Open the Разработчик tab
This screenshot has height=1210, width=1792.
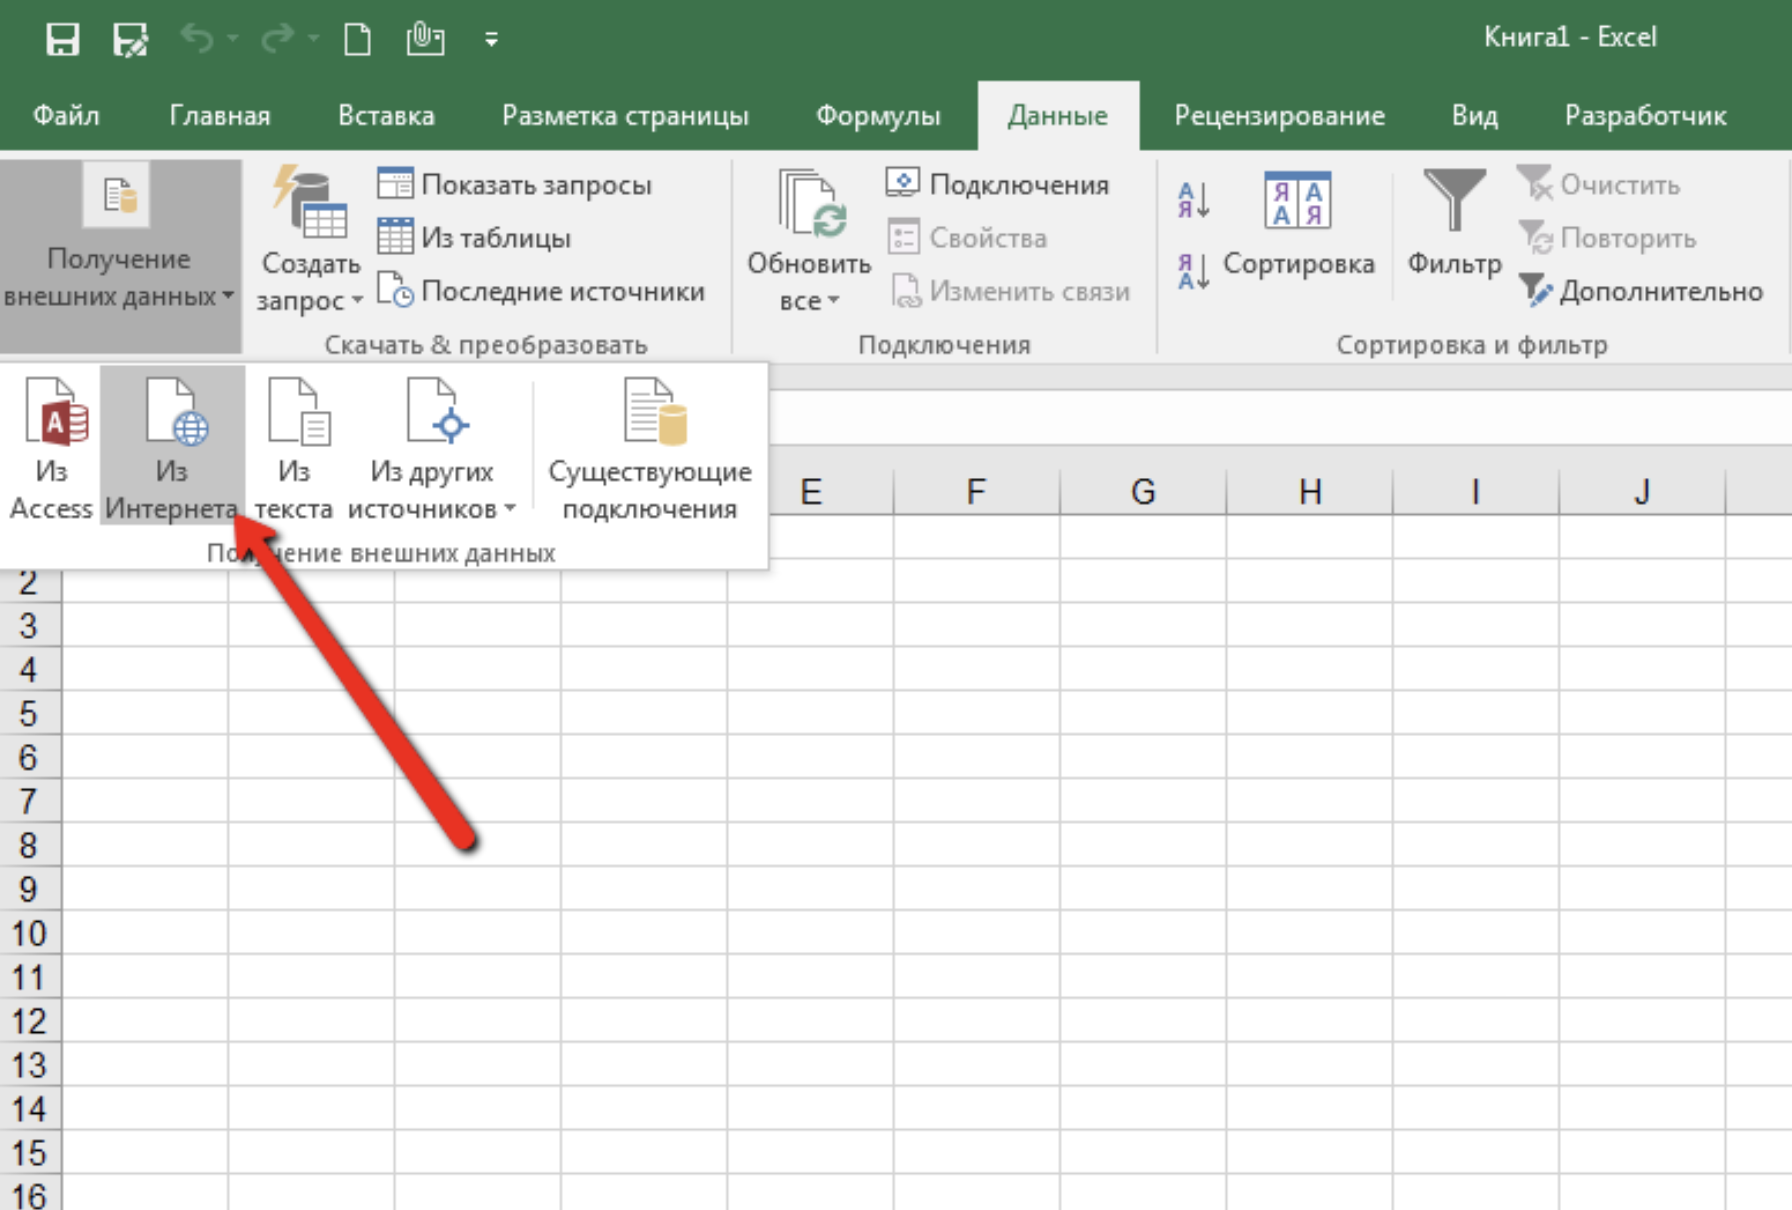point(1645,116)
